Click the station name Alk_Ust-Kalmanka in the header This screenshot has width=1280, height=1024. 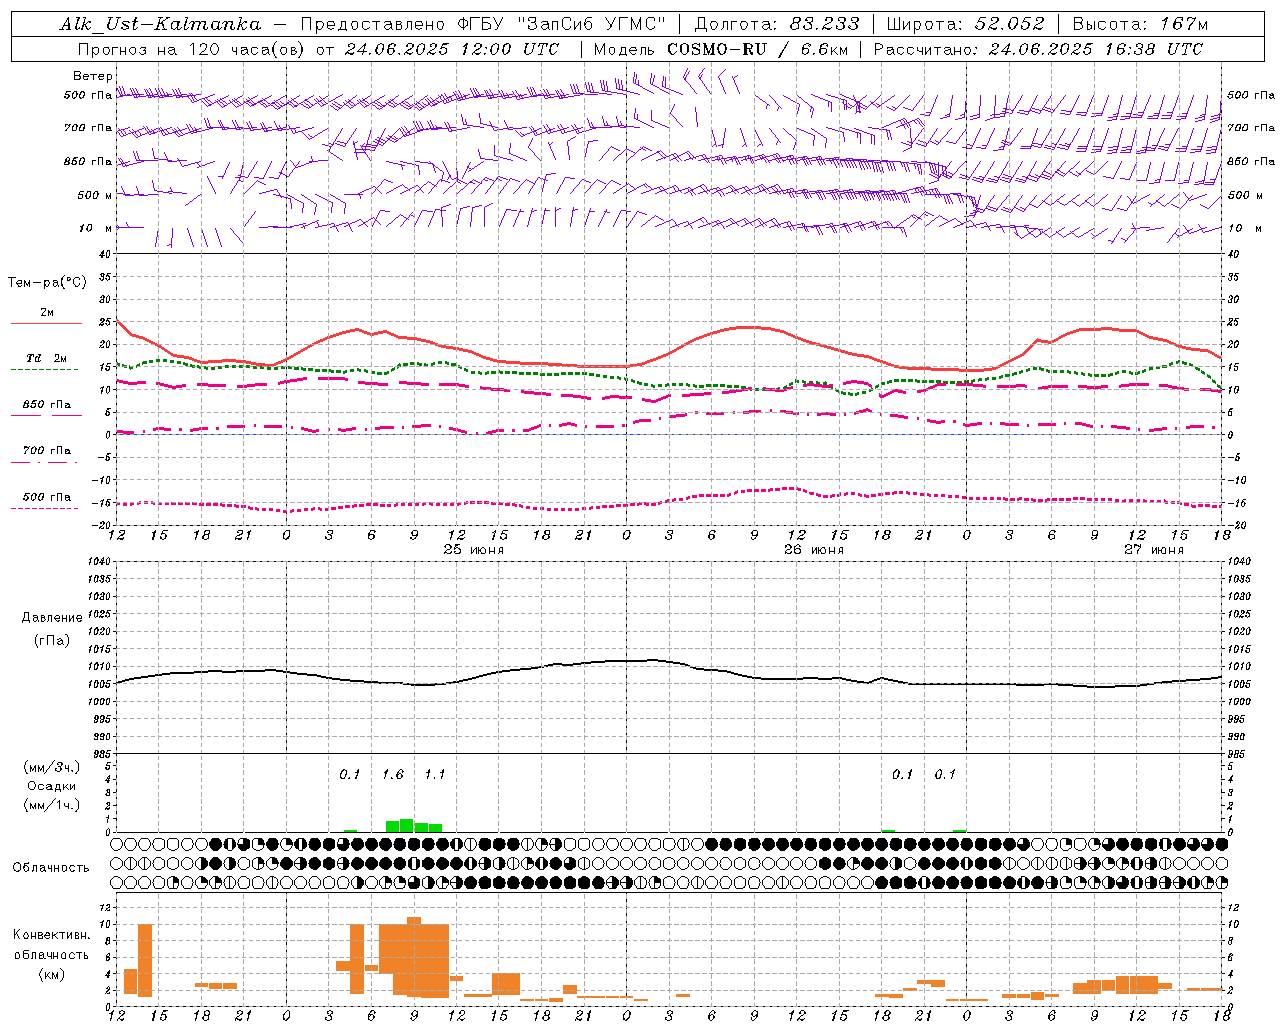click(160, 24)
